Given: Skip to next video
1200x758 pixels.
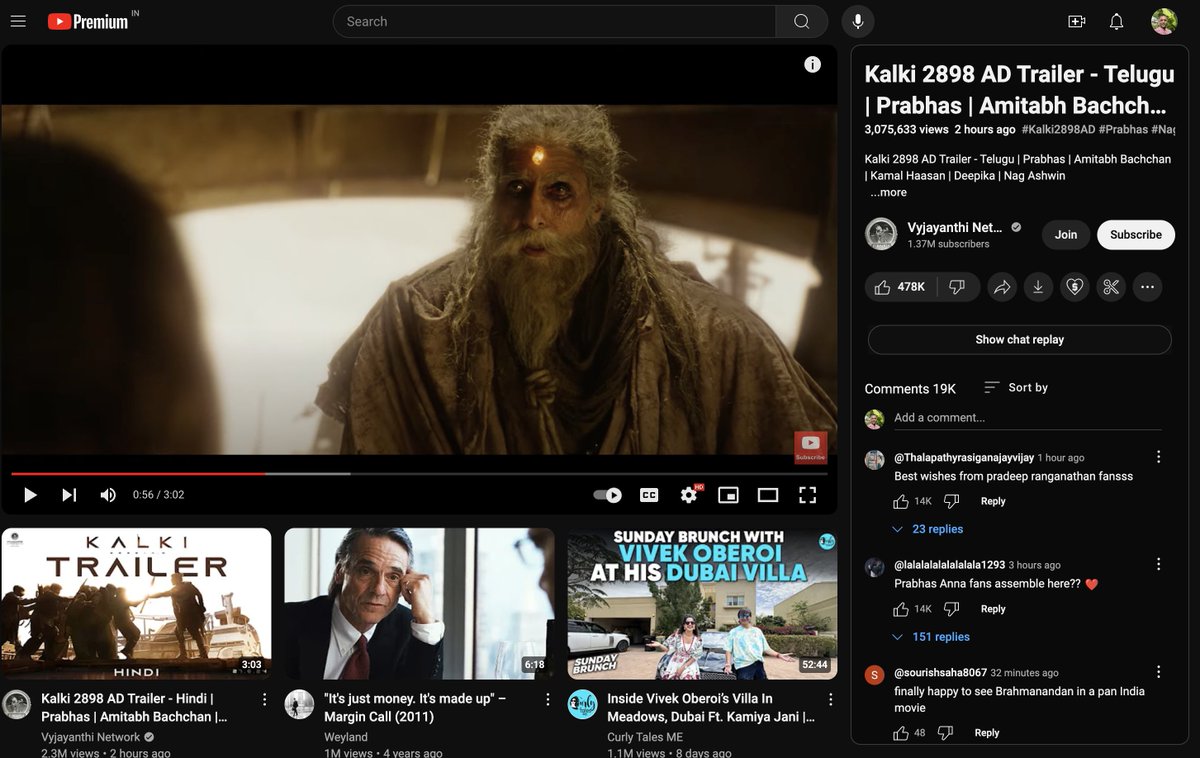Looking at the screenshot, I should [x=69, y=494].
